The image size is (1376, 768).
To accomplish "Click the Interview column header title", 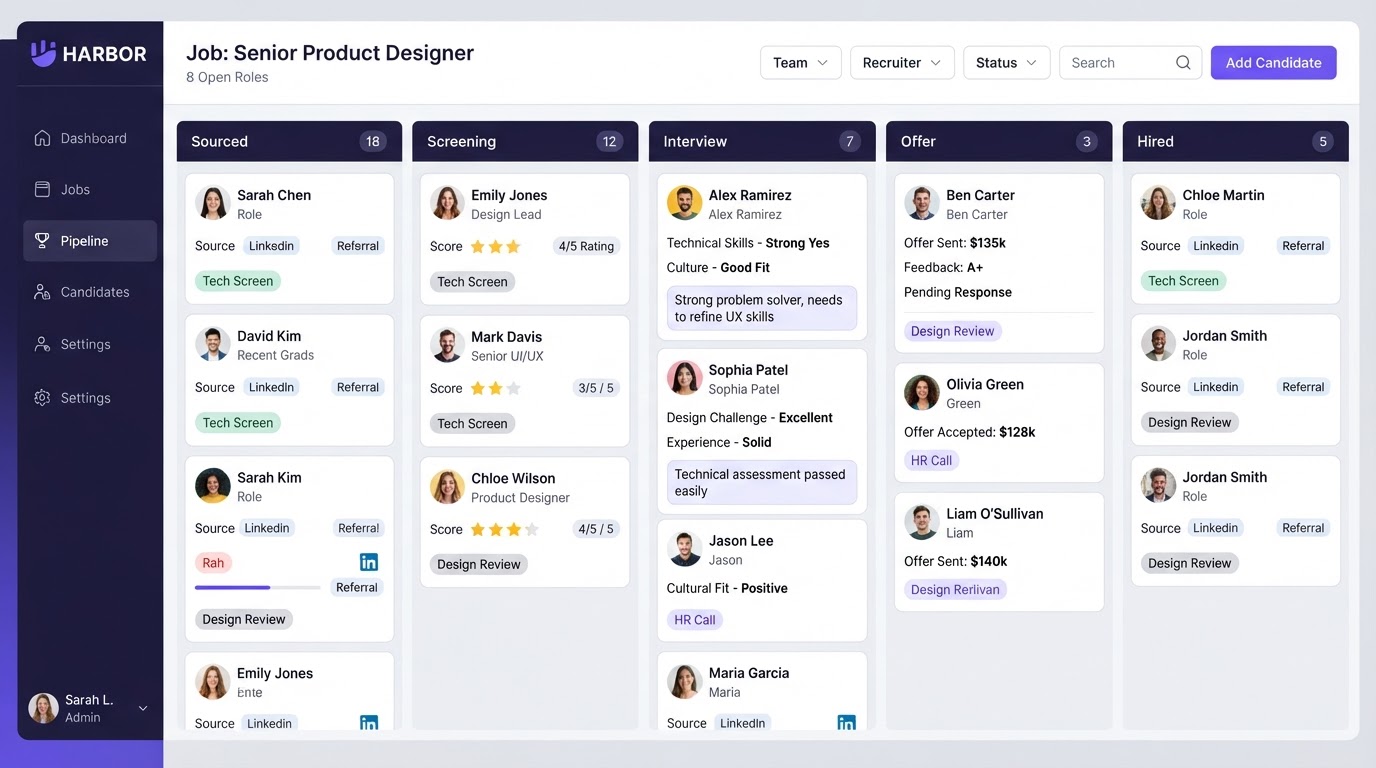I will [695, 141].
